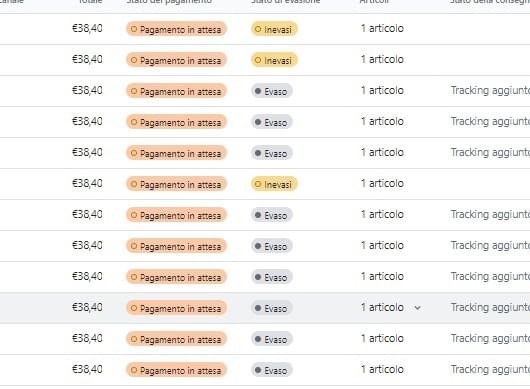Click the Articoli column header
530x389 pixels.
coord(374,2)
